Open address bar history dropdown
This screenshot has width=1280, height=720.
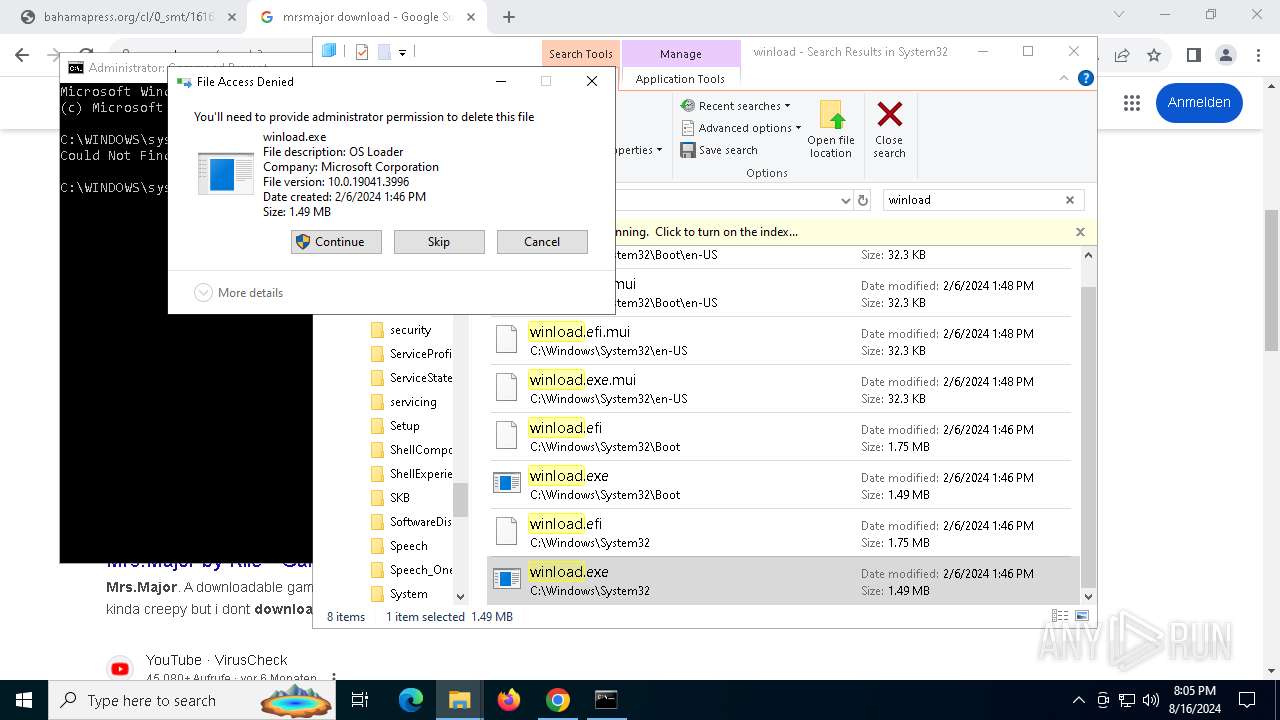click(845, 200)
